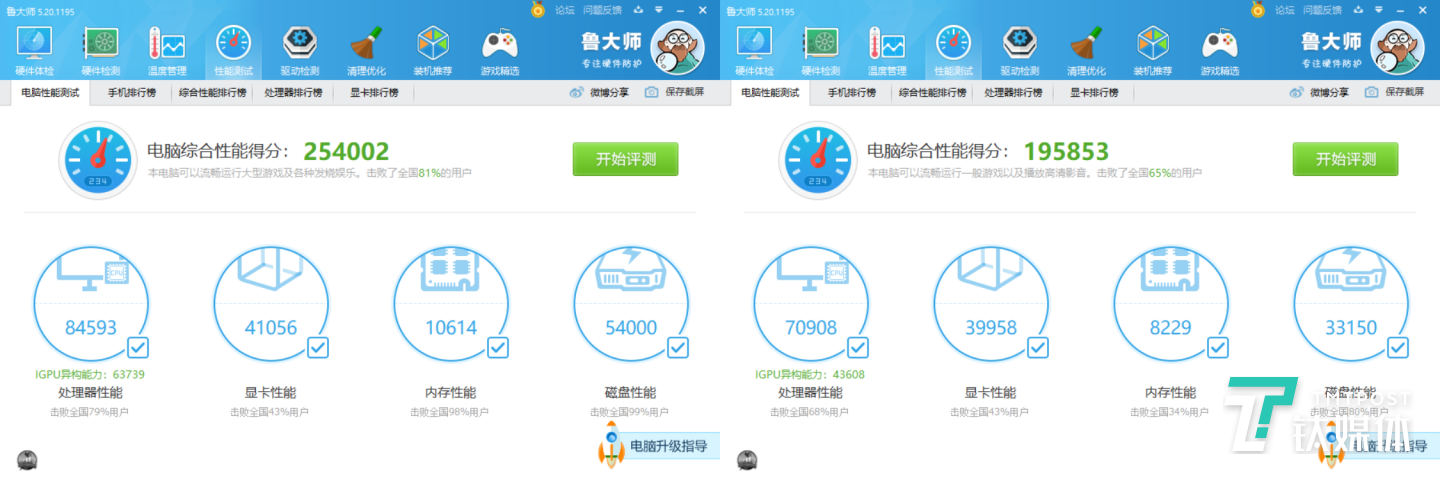Select 性能测试 in the 254002-score window
Screen dimensions: 1440x480
[233, 50]
